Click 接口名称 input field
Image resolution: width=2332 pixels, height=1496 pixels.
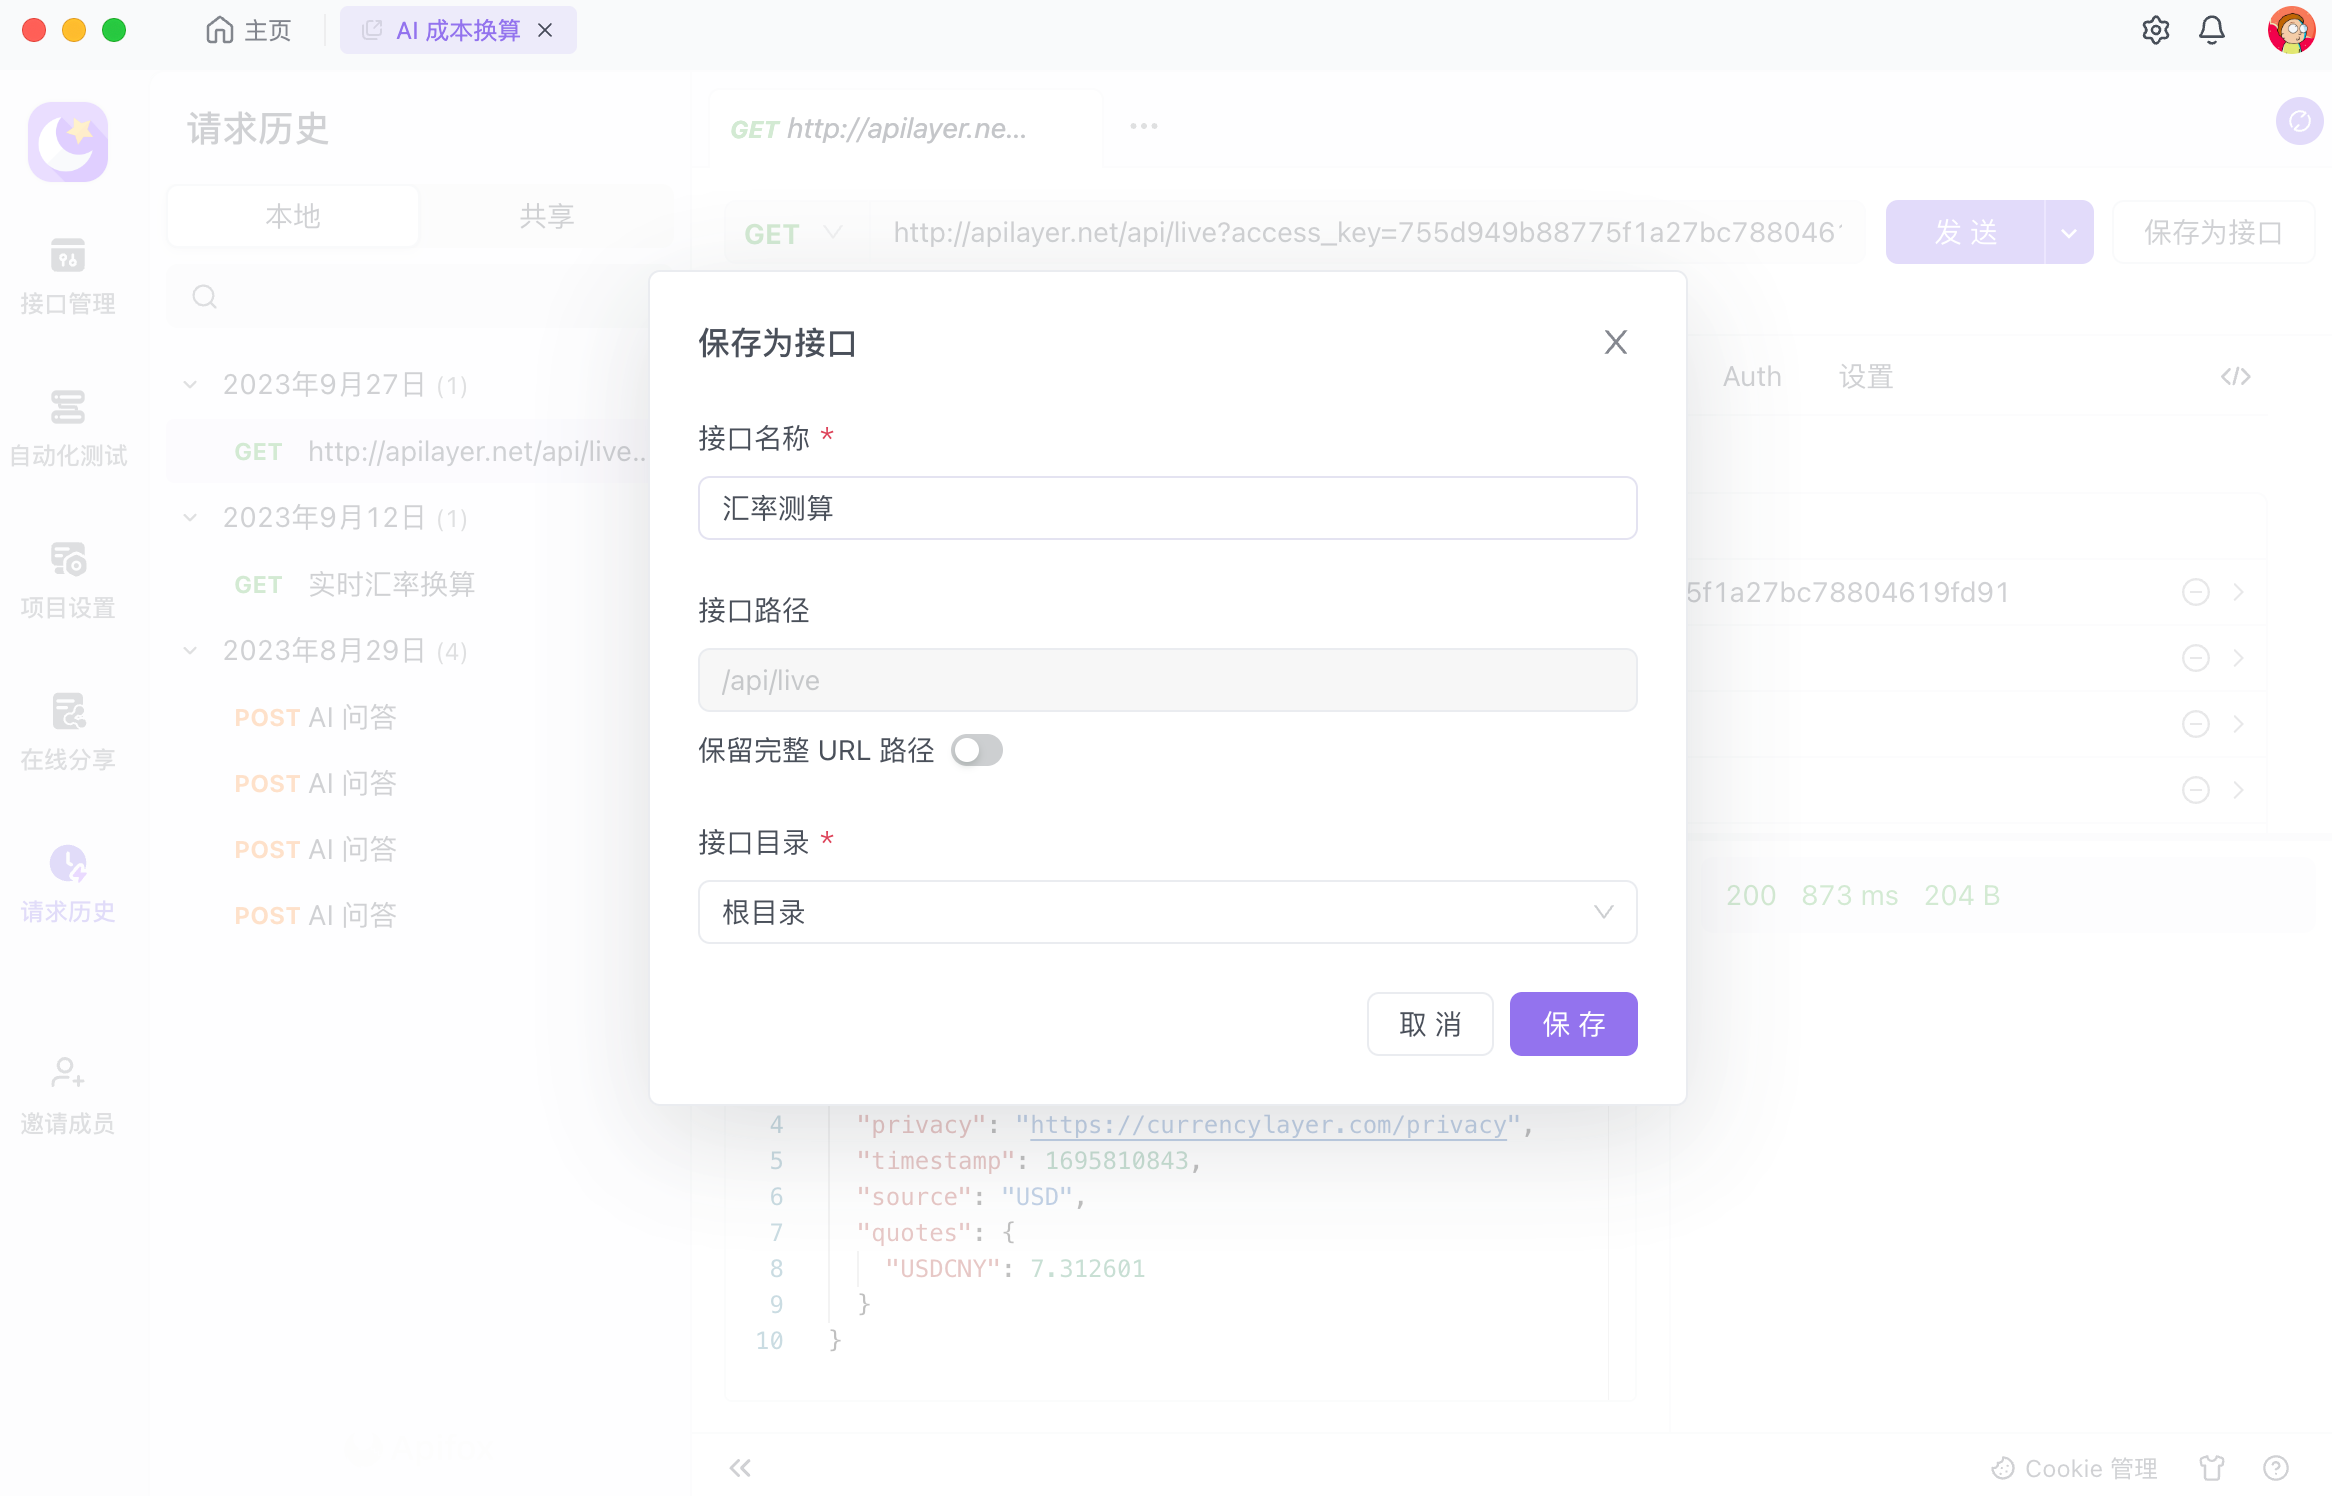[1167, 508]
